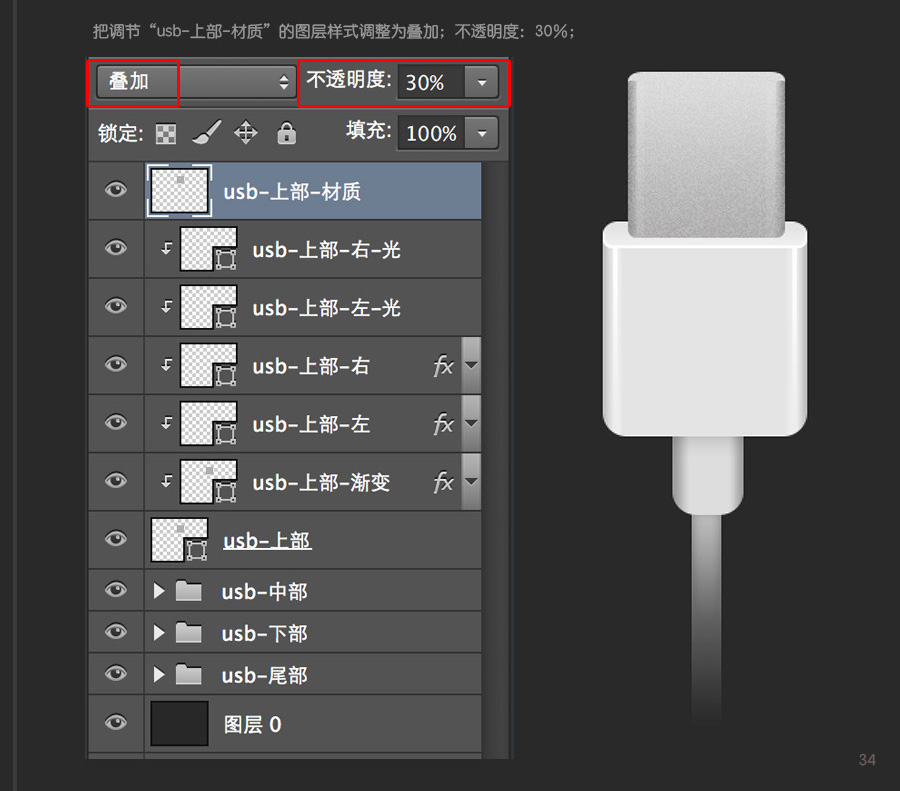Hide the usb-上部-左-光 layer

pos(116,305)
